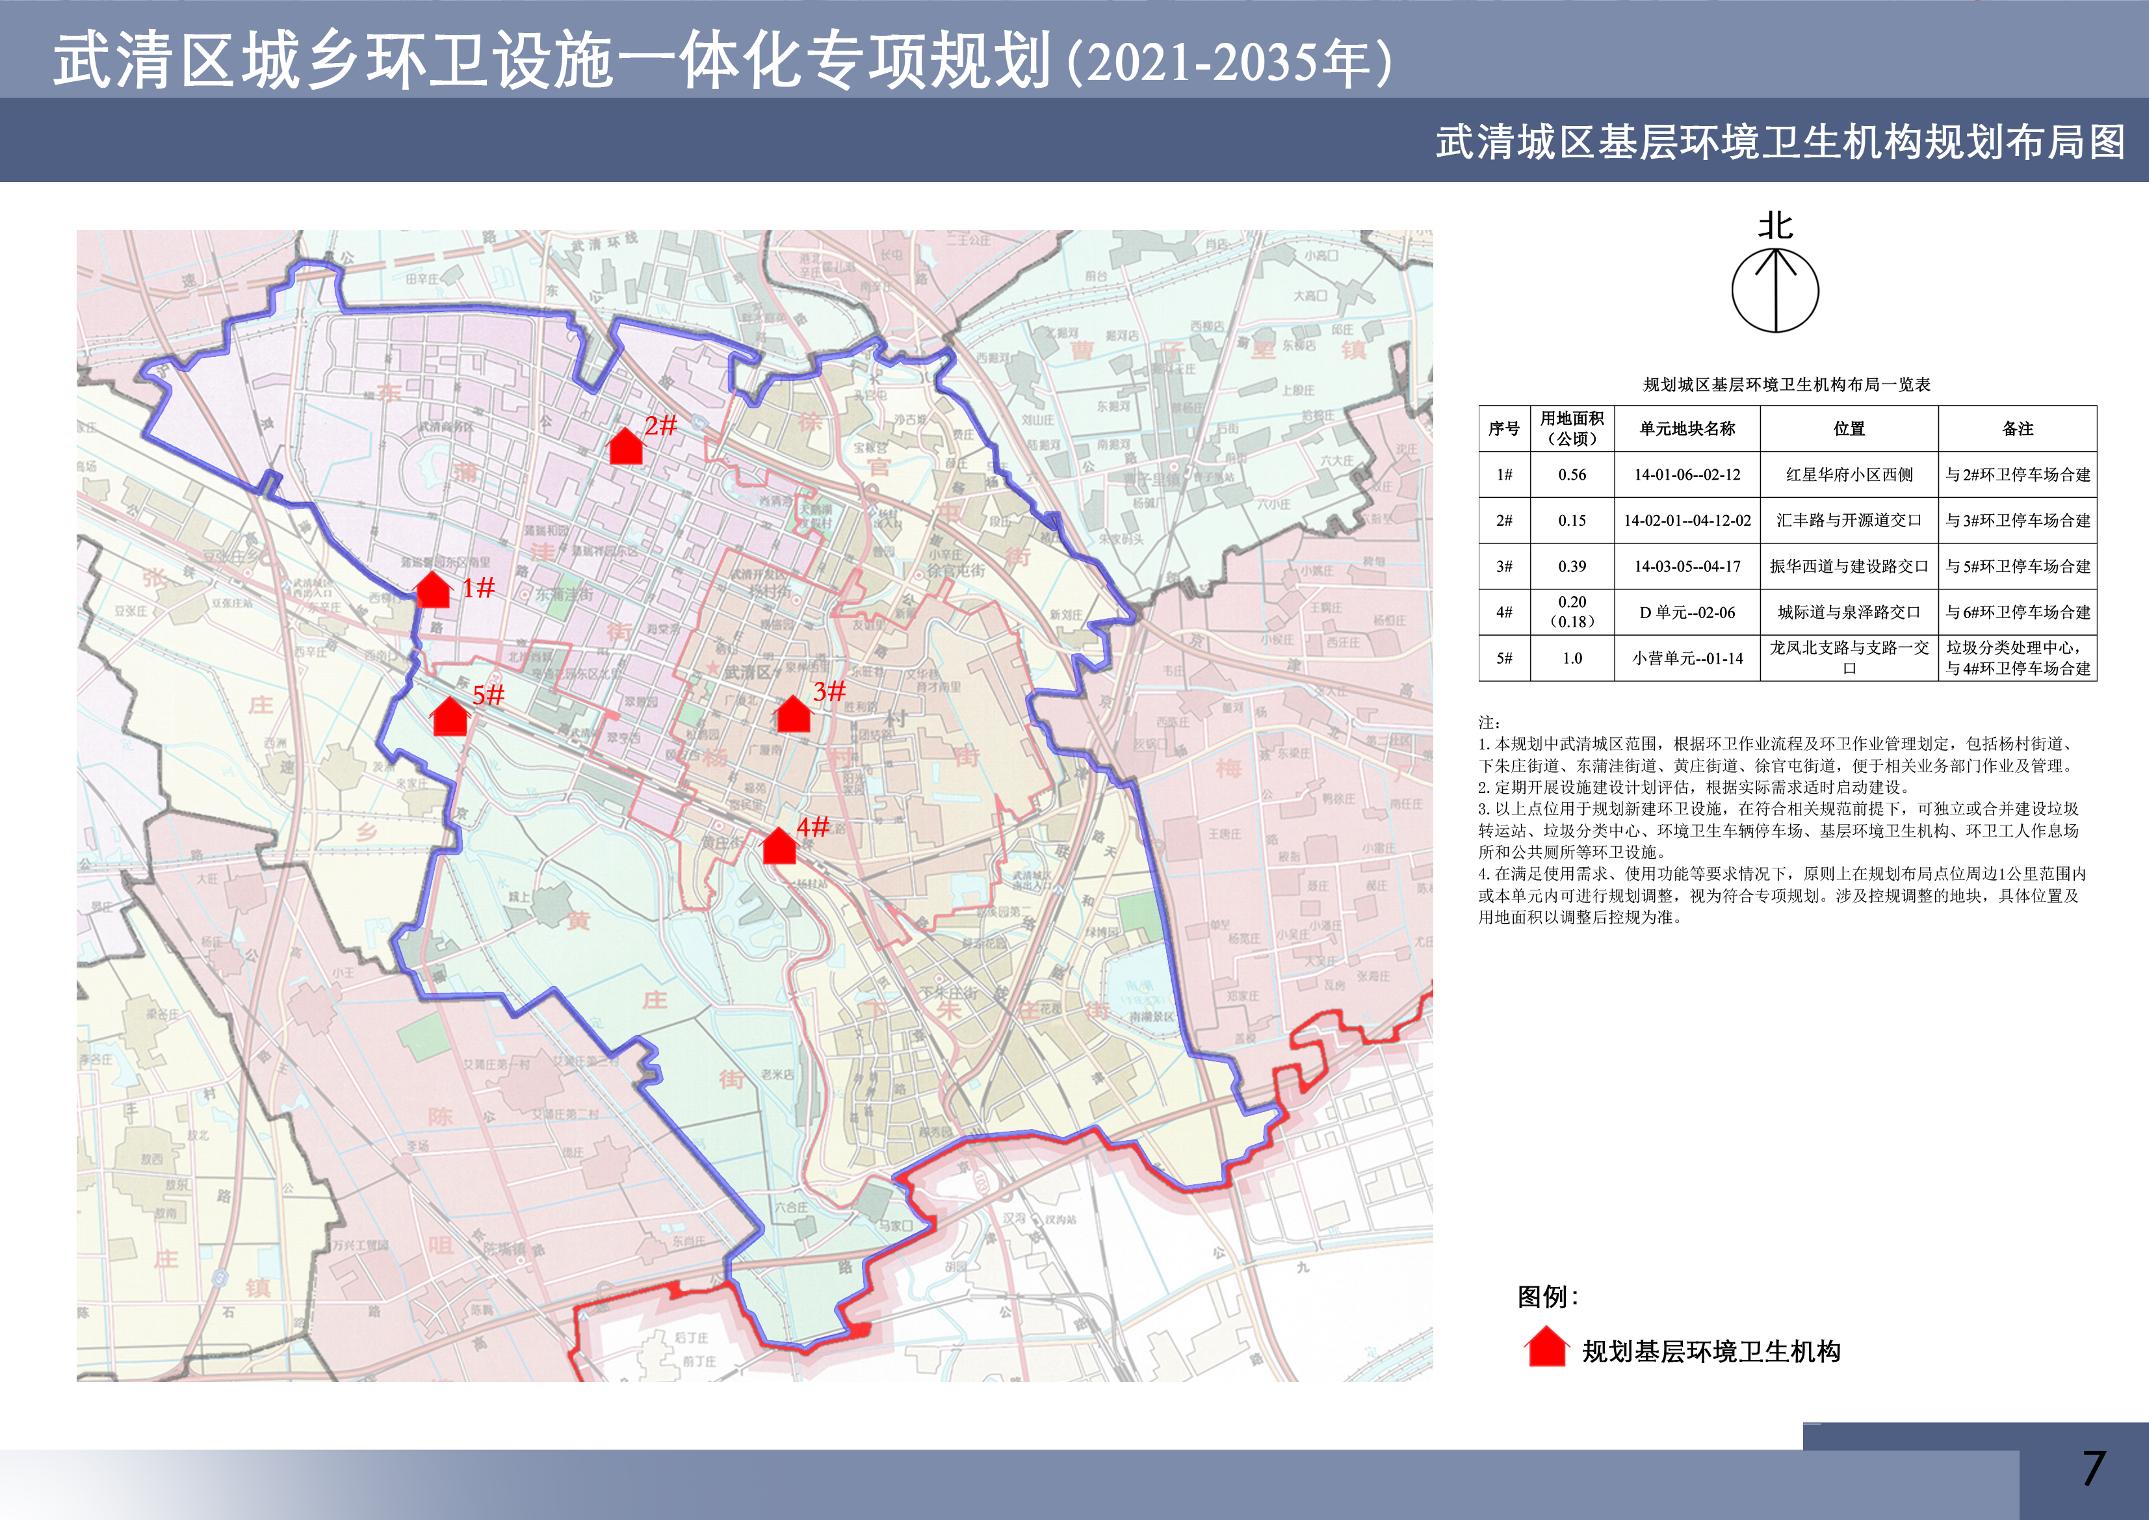Click the page number 7 box

(x=2092, y=1469)
